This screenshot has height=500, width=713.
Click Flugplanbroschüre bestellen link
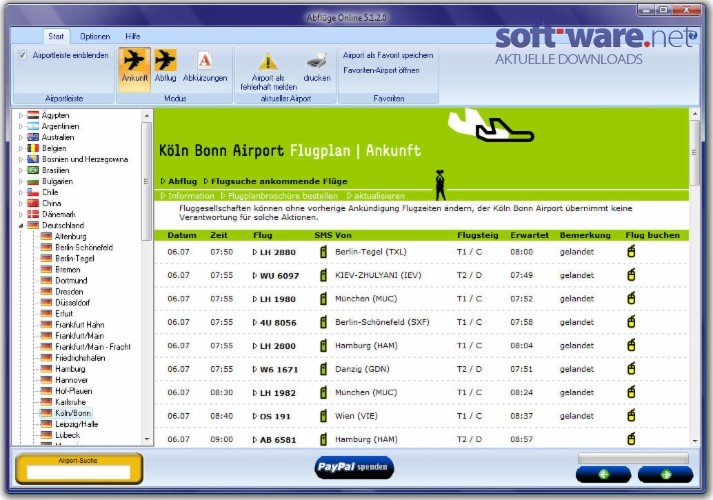tap(282, 196)
